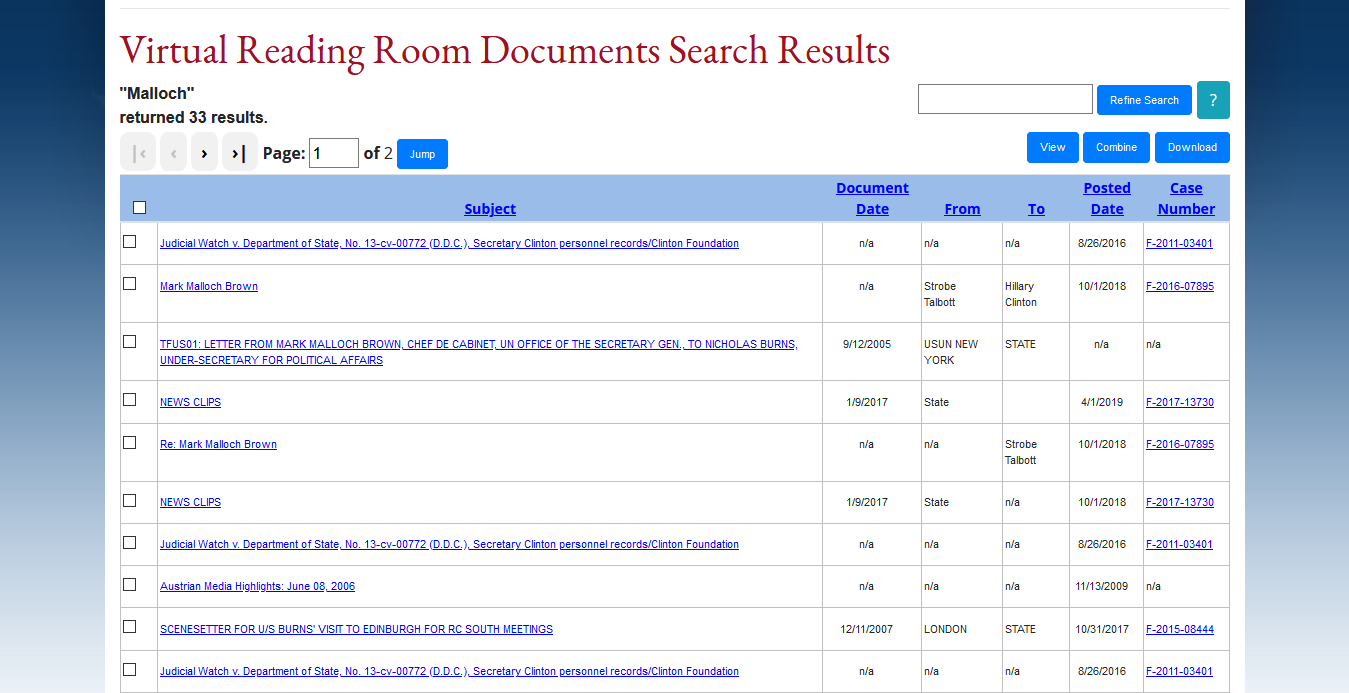1349x693 pixels.
Task: Focus the refine search text field
Action: coord(1005,99)
